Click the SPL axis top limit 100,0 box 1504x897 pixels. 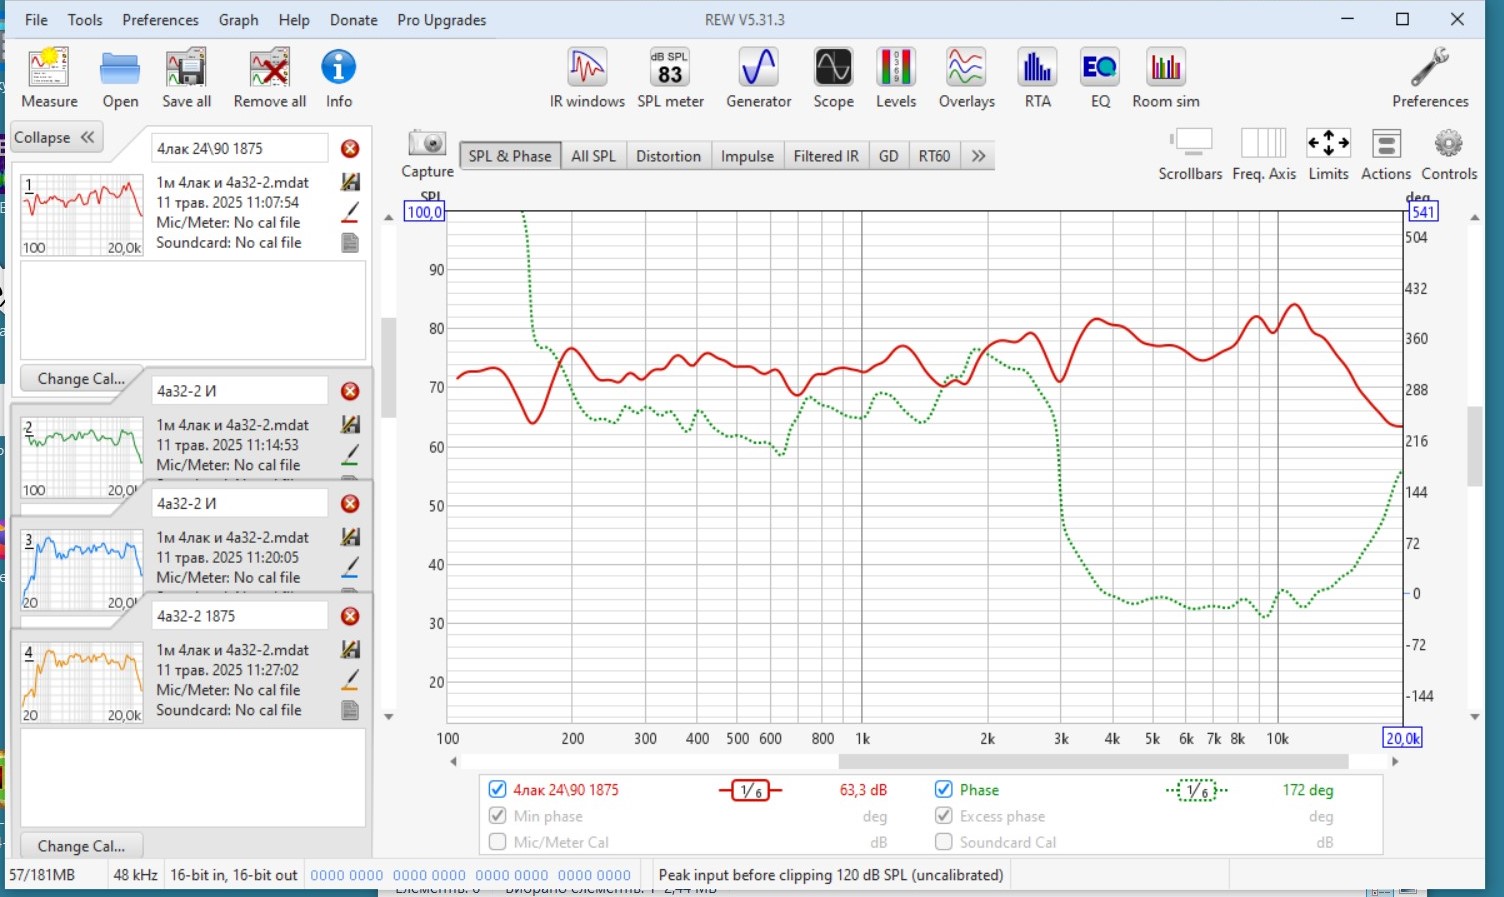coord(424,212)
